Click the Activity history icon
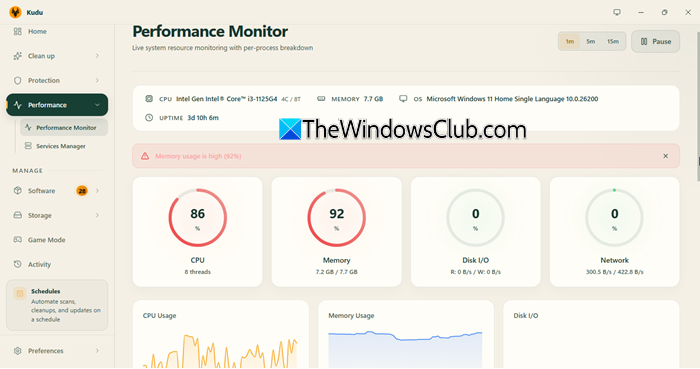Screen dimensions: 700x369 coord(17,264)
